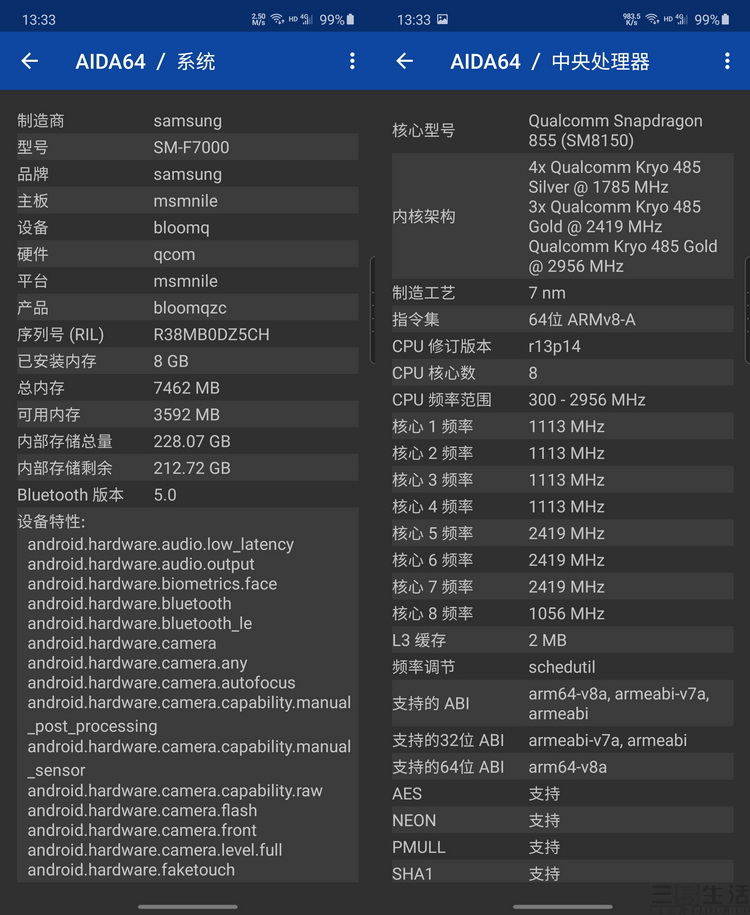The image size is (750, 915).
Task: Select 支持的 ABI row label
Action: [431, 704]
